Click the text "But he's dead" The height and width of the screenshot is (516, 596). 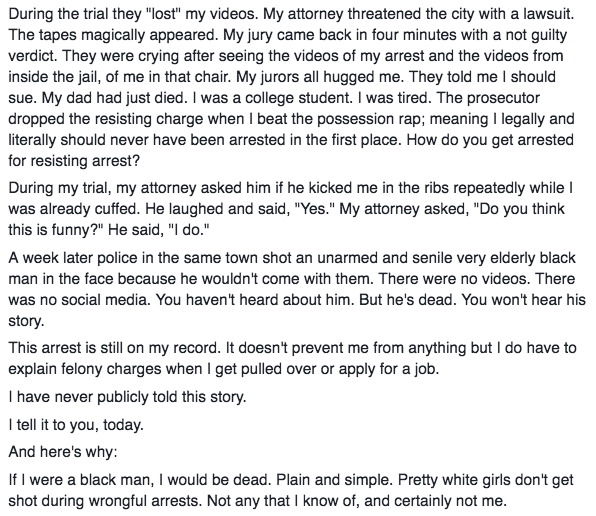pos(408,300)
